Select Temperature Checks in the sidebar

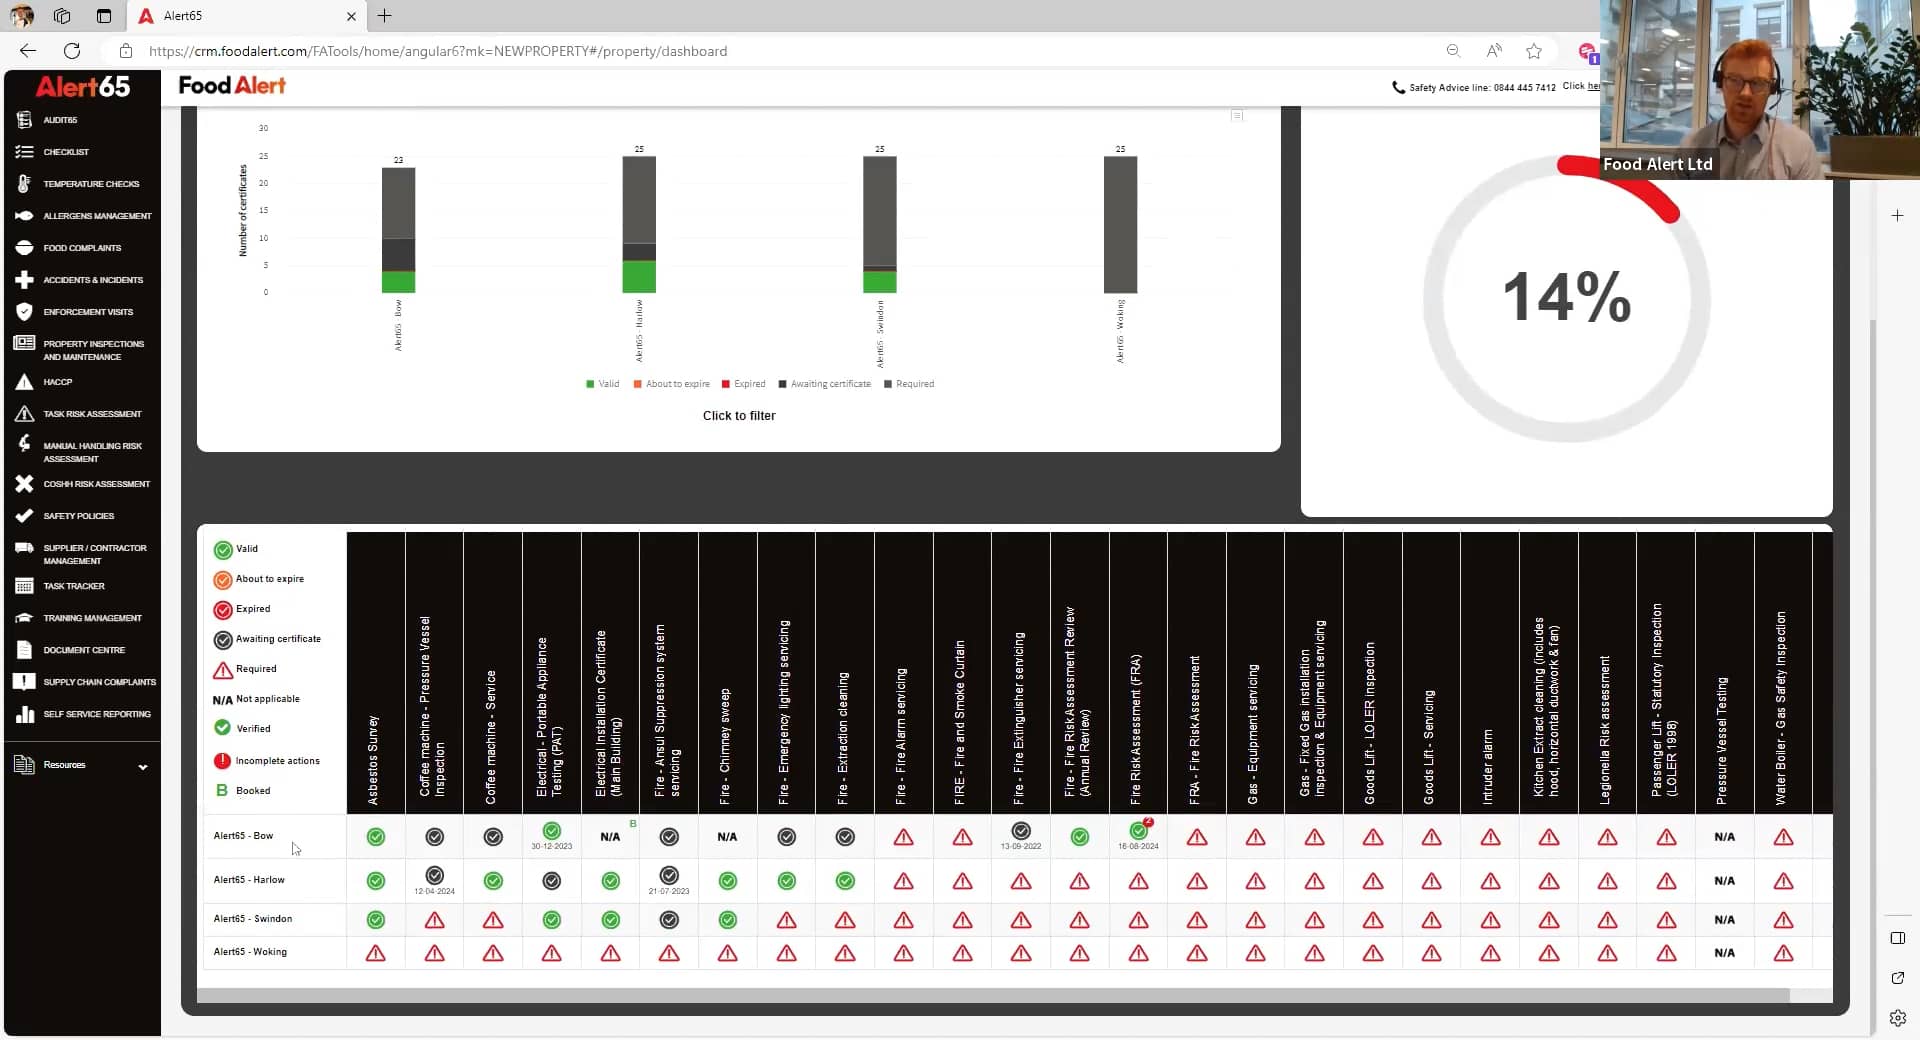[x=88, y=183]
